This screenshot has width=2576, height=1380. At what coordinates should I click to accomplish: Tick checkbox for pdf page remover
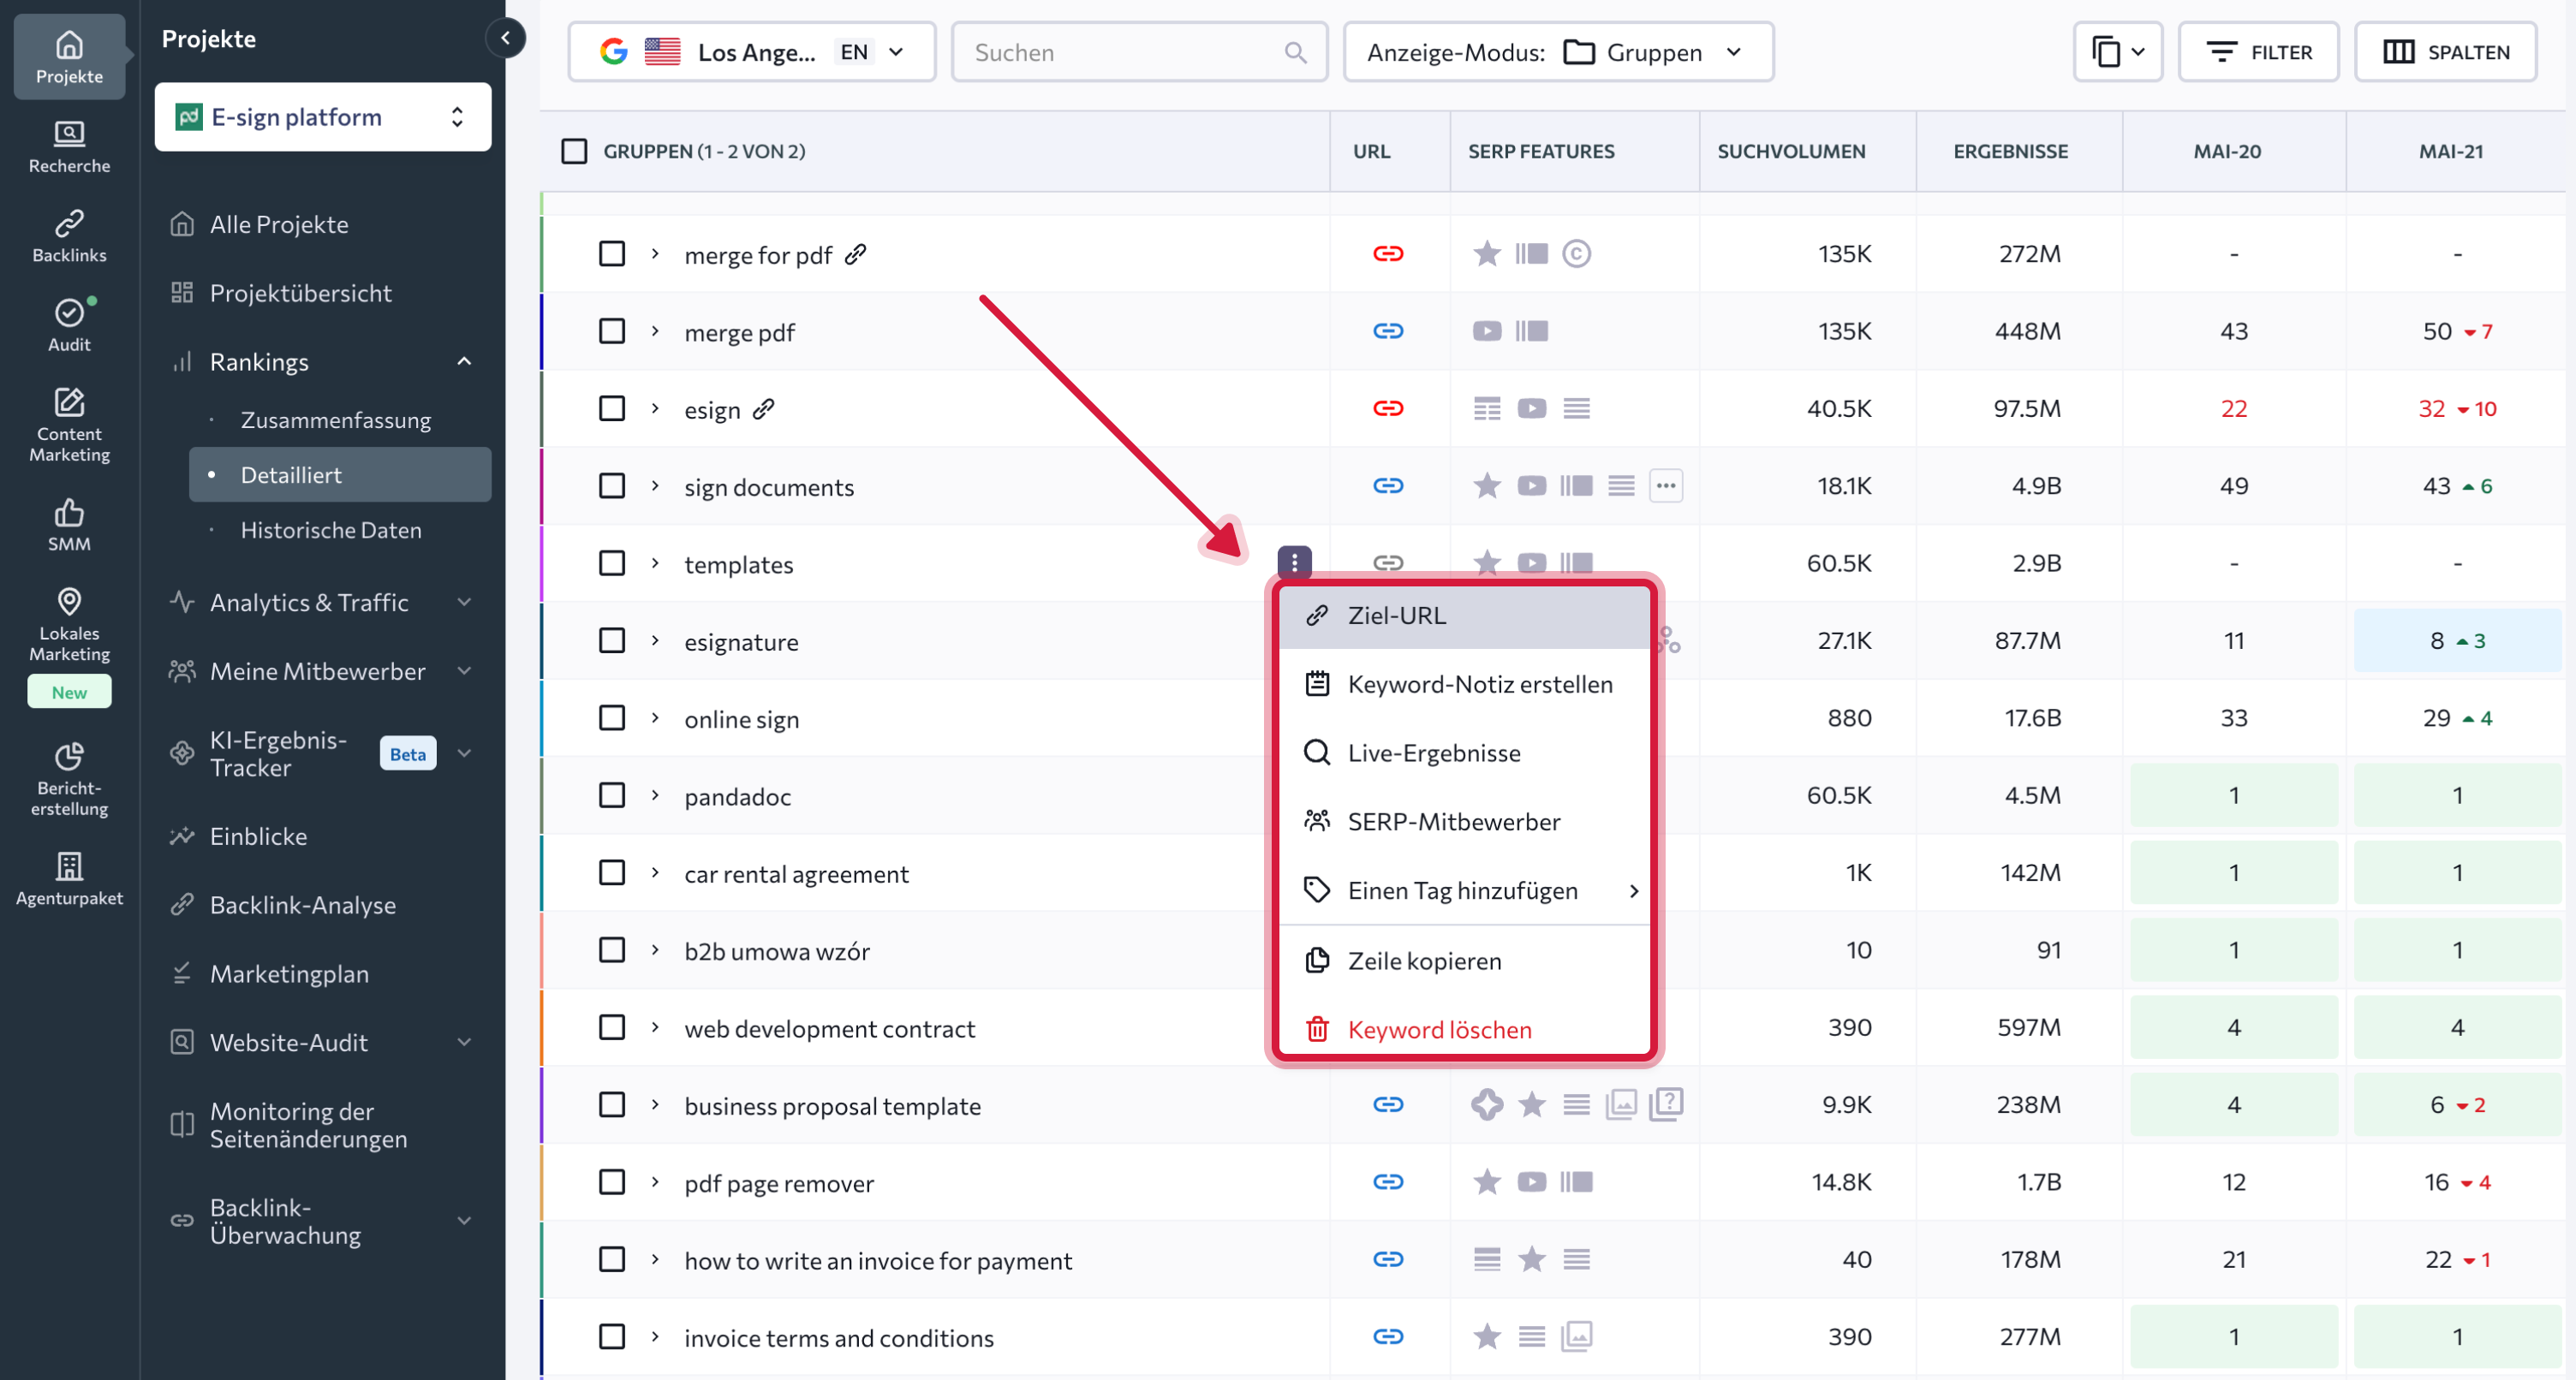pos(612,1182)
